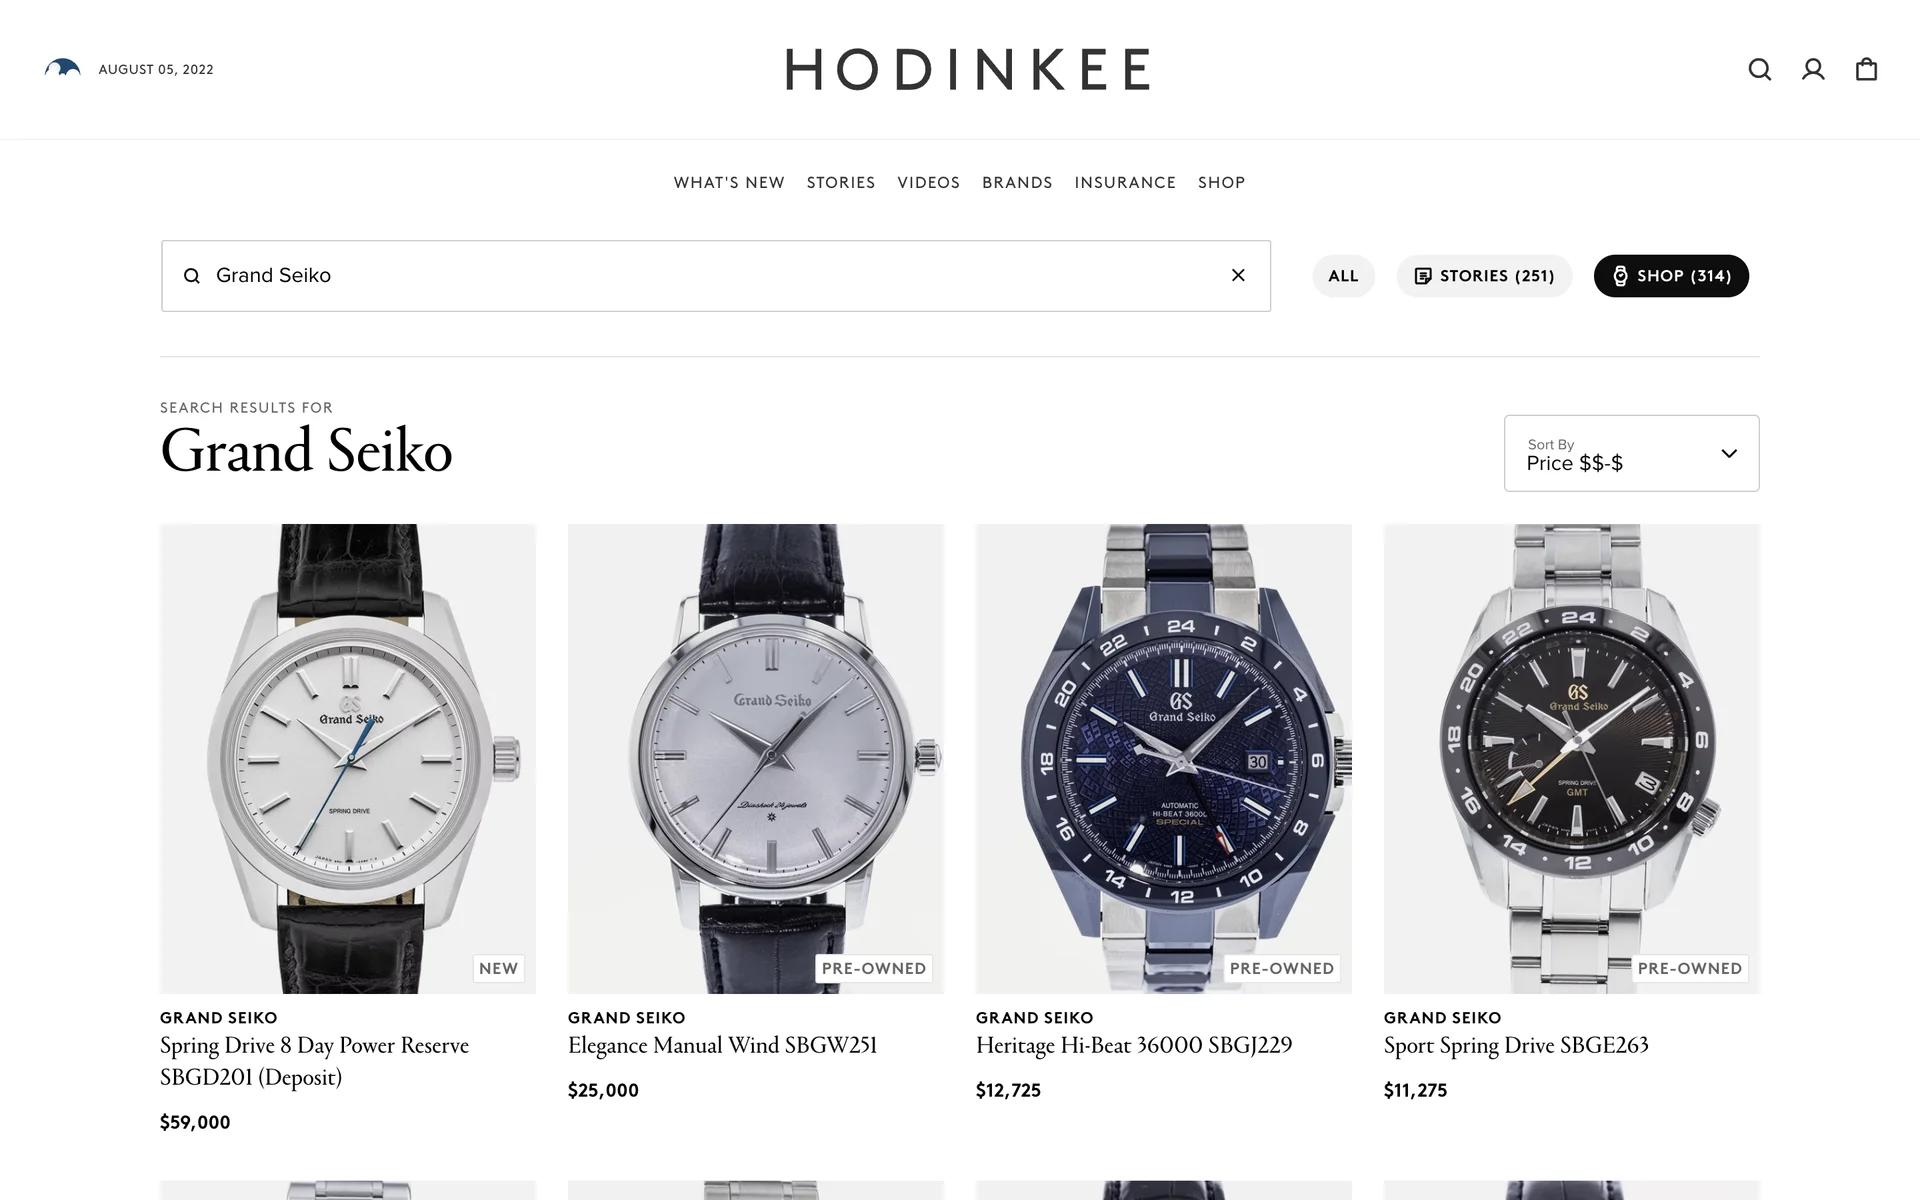
Task: Focus the Grand Seiko search input field
Action: [x=715, y=276]
